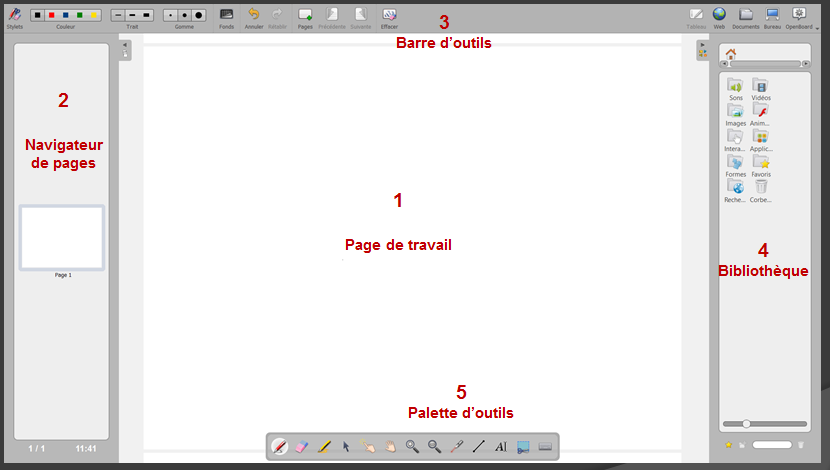The image size is (830, 470).
Task: Open the virtual keyboard from the palette
Action: click(545, 447)
